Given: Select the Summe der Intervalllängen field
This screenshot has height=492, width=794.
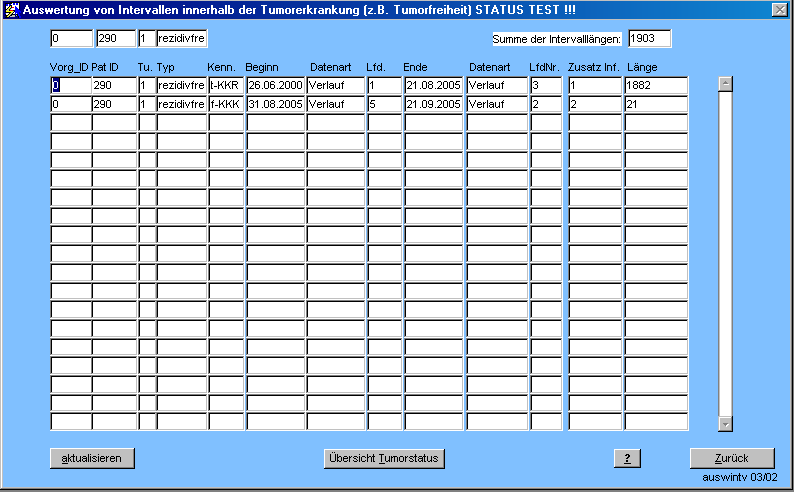Looking at the screenshot, I should (648, 39).
